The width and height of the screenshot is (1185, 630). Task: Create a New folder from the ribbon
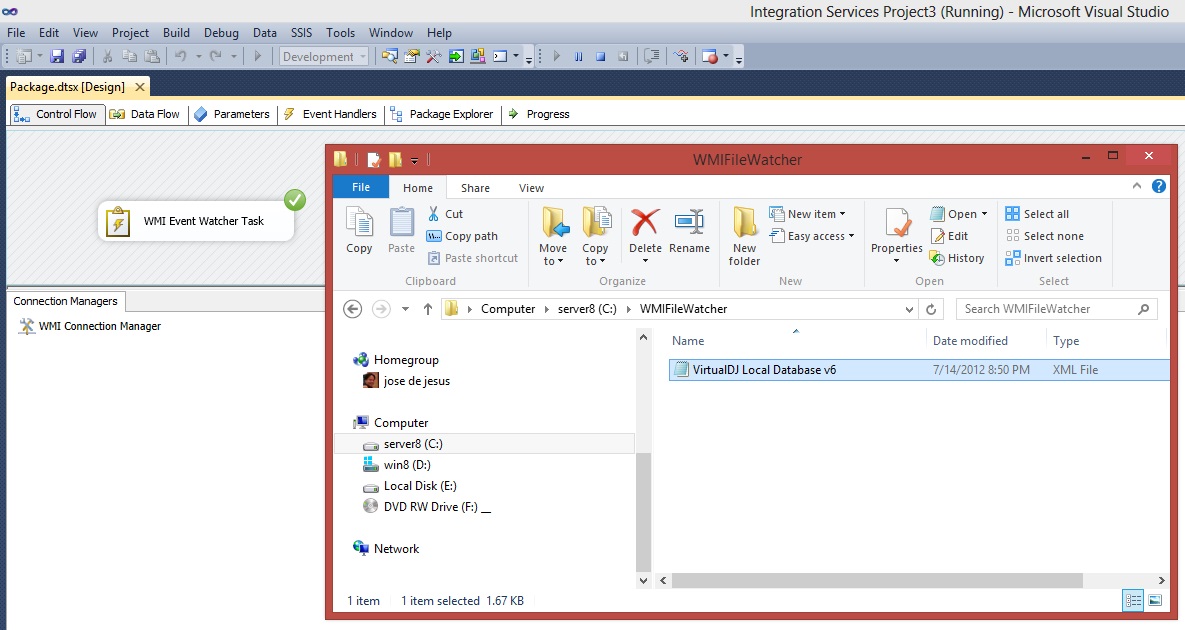point(744,236)
